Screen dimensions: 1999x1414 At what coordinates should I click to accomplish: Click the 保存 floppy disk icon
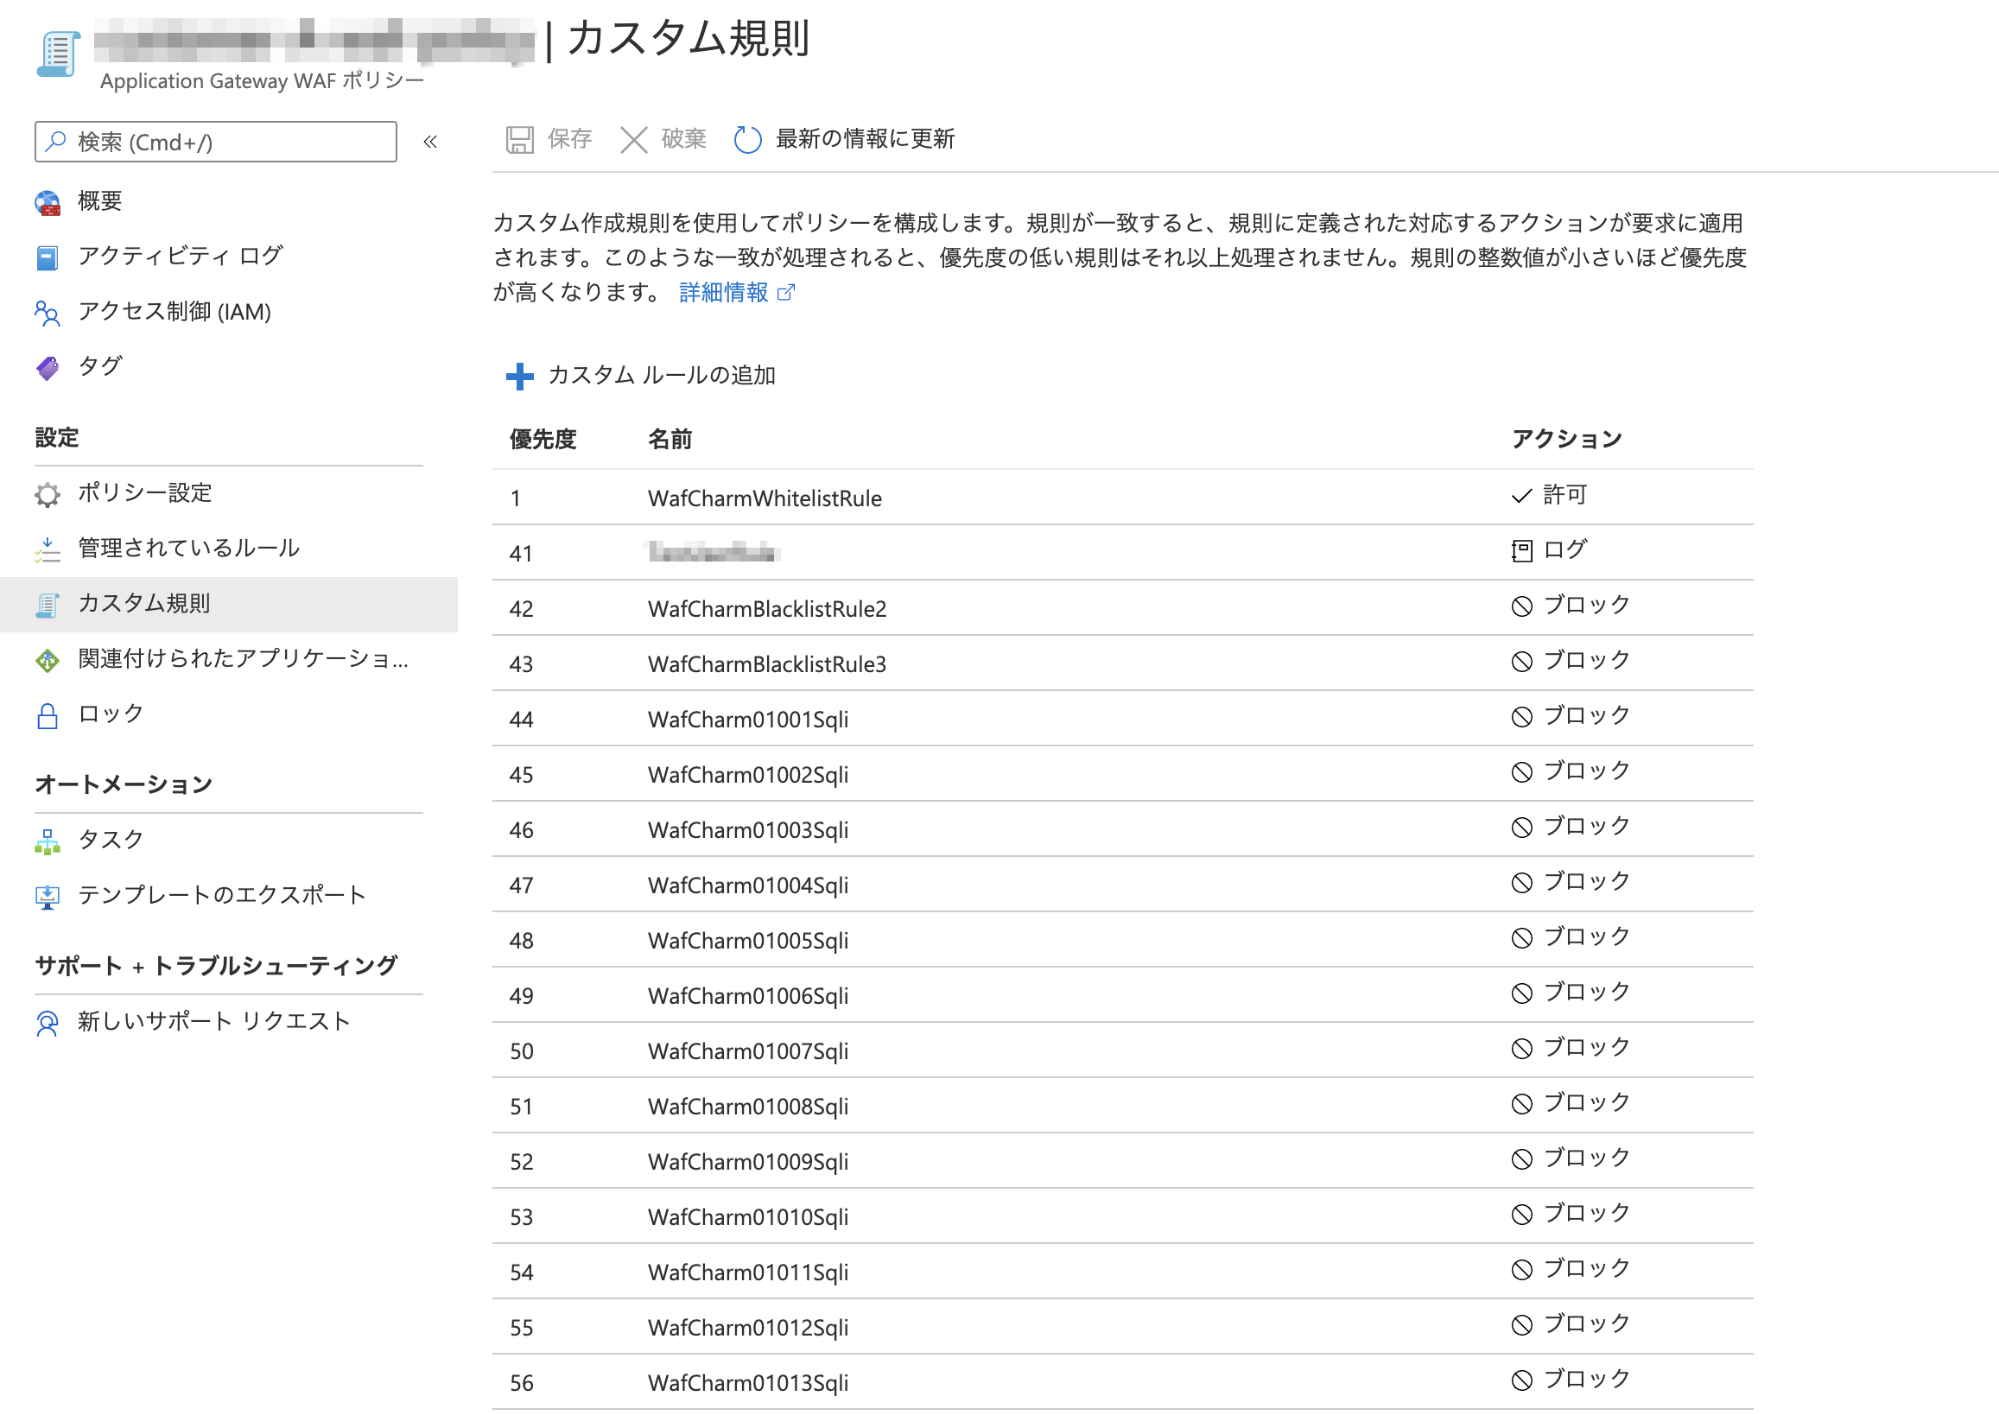pos(519,139)
